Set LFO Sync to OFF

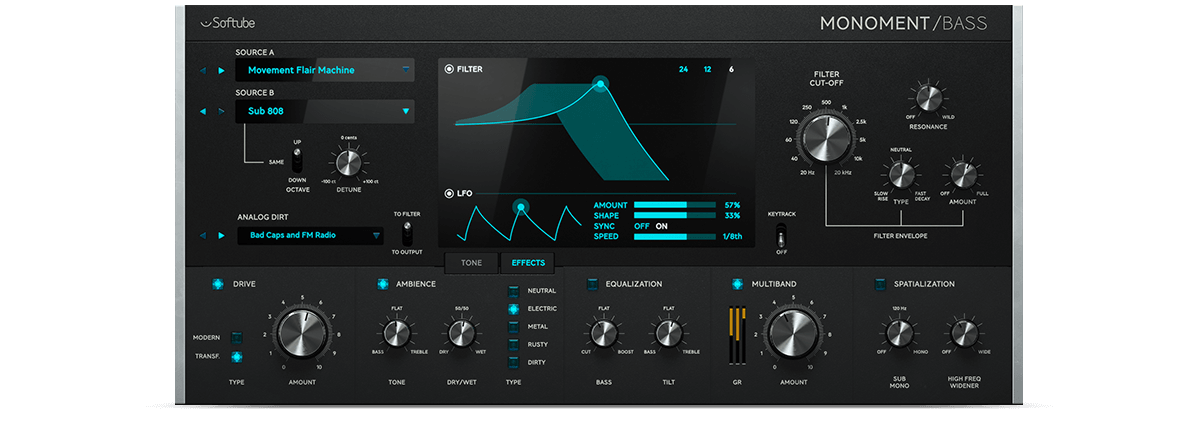[x=642, y=226]
